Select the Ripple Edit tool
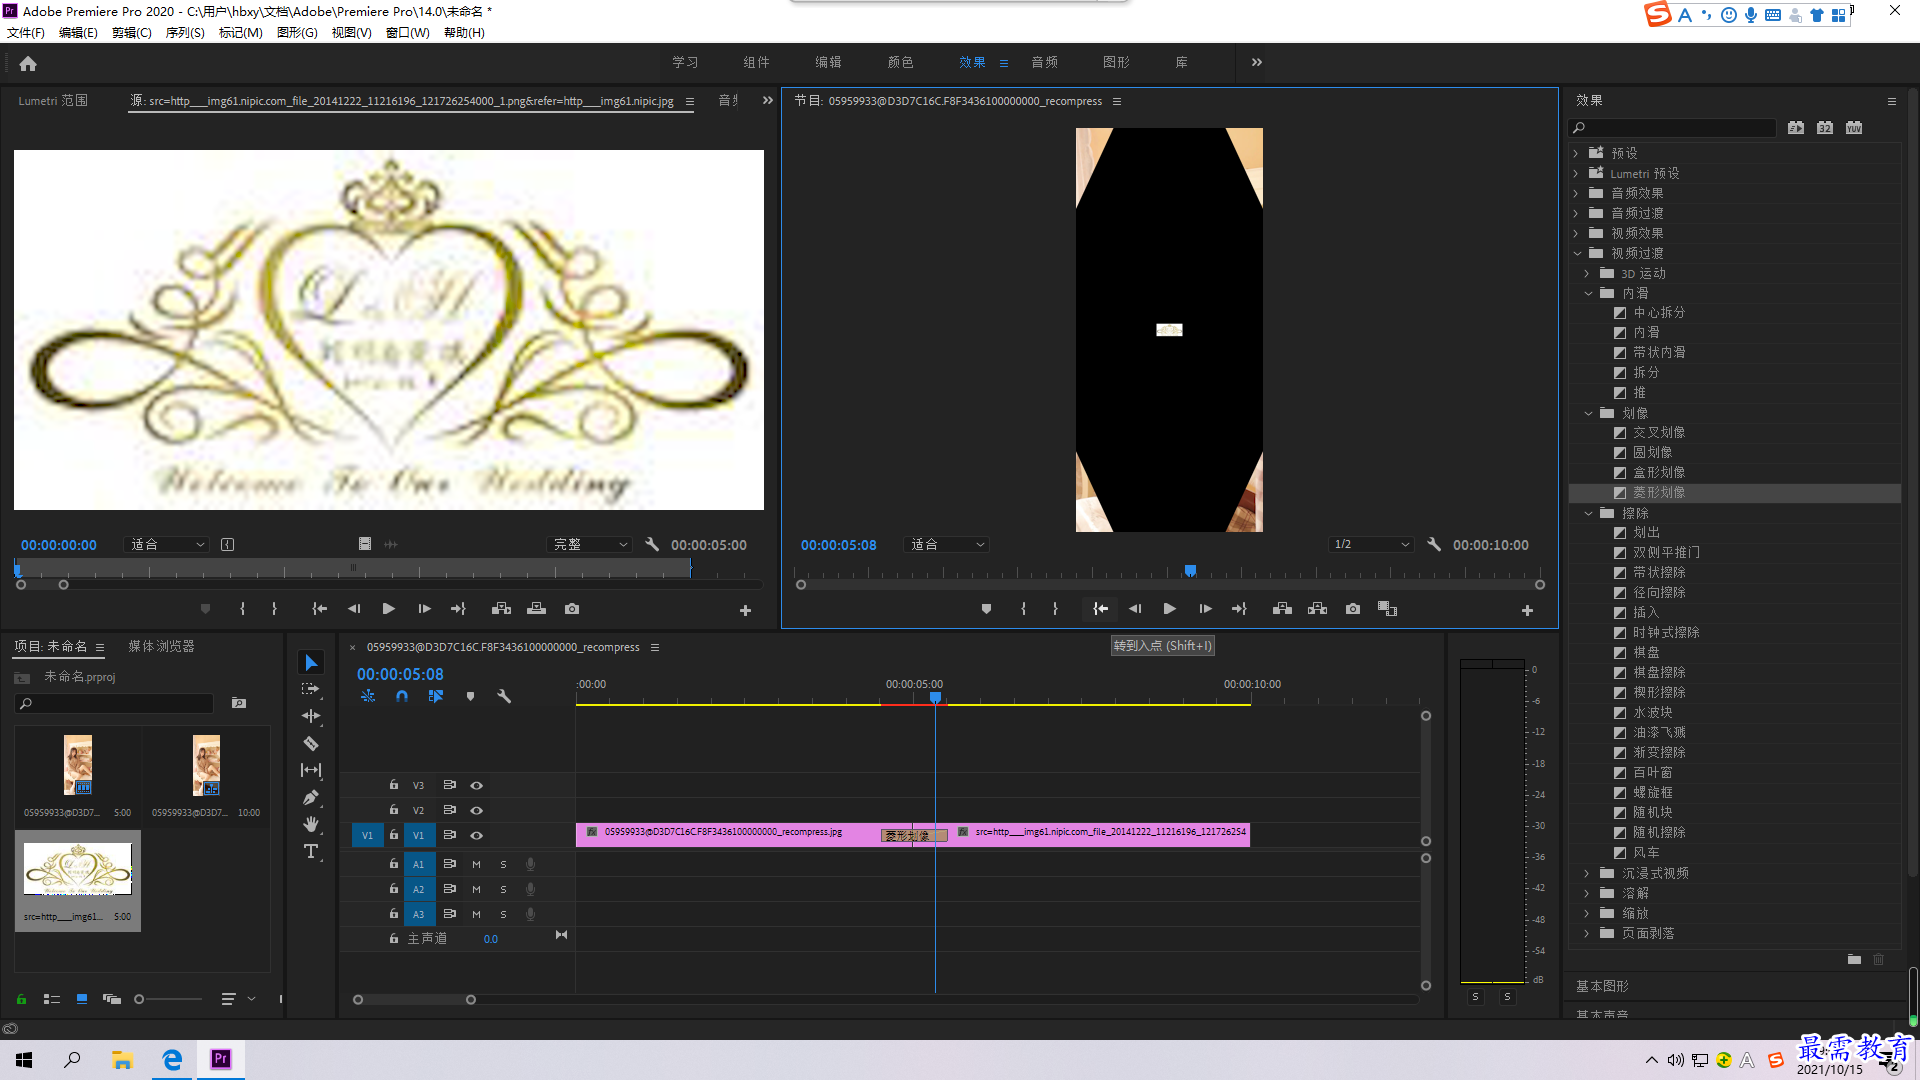This screenshot has width=1920, height=1080. pyautogui.click(x=311, y=716)
